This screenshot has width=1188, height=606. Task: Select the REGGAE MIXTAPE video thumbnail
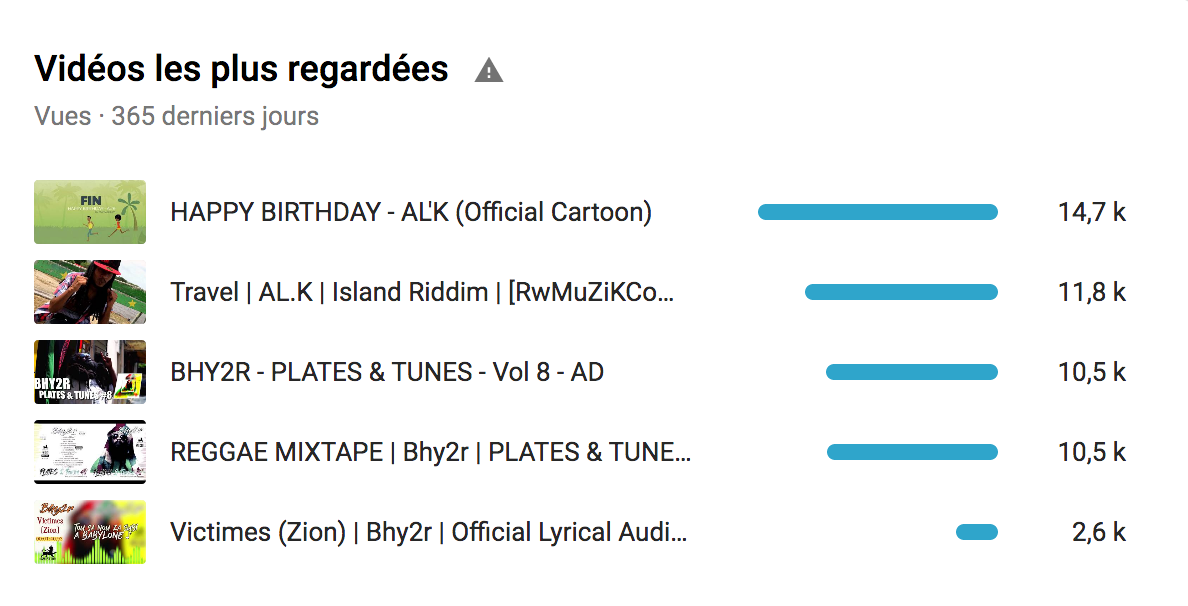90,452
